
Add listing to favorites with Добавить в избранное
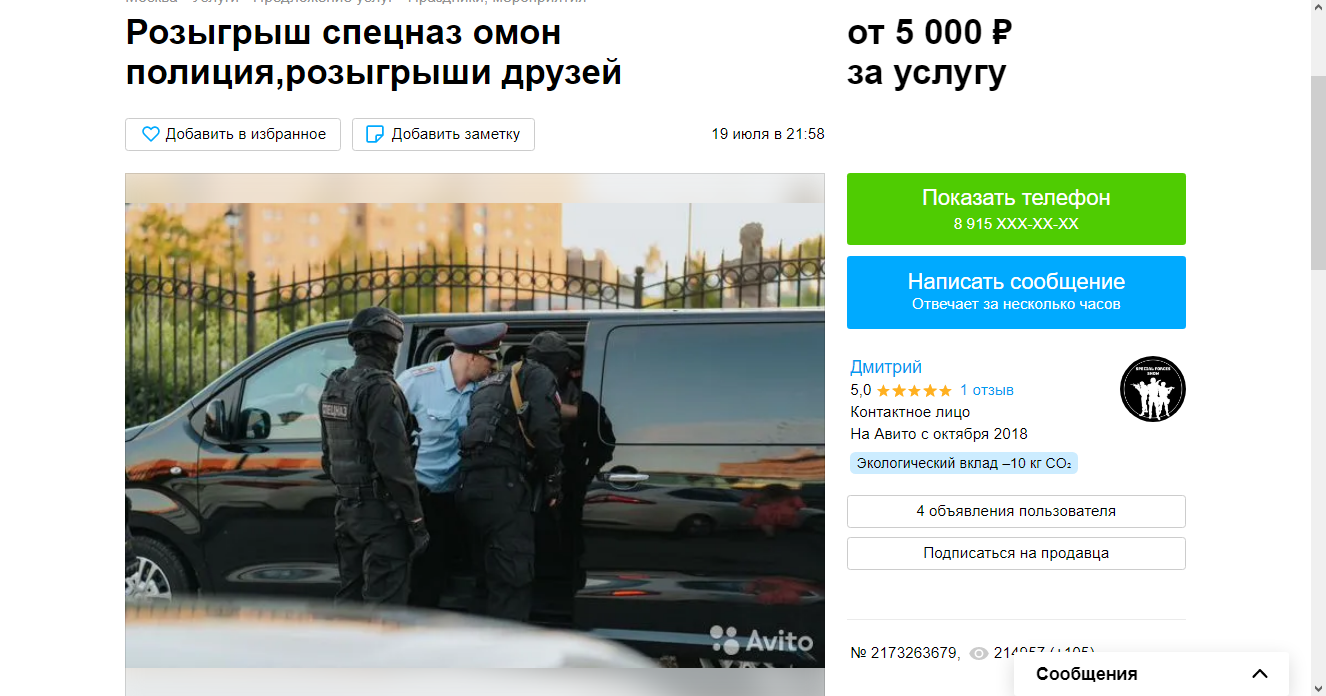pyautogui.click(x=233, y=134)
